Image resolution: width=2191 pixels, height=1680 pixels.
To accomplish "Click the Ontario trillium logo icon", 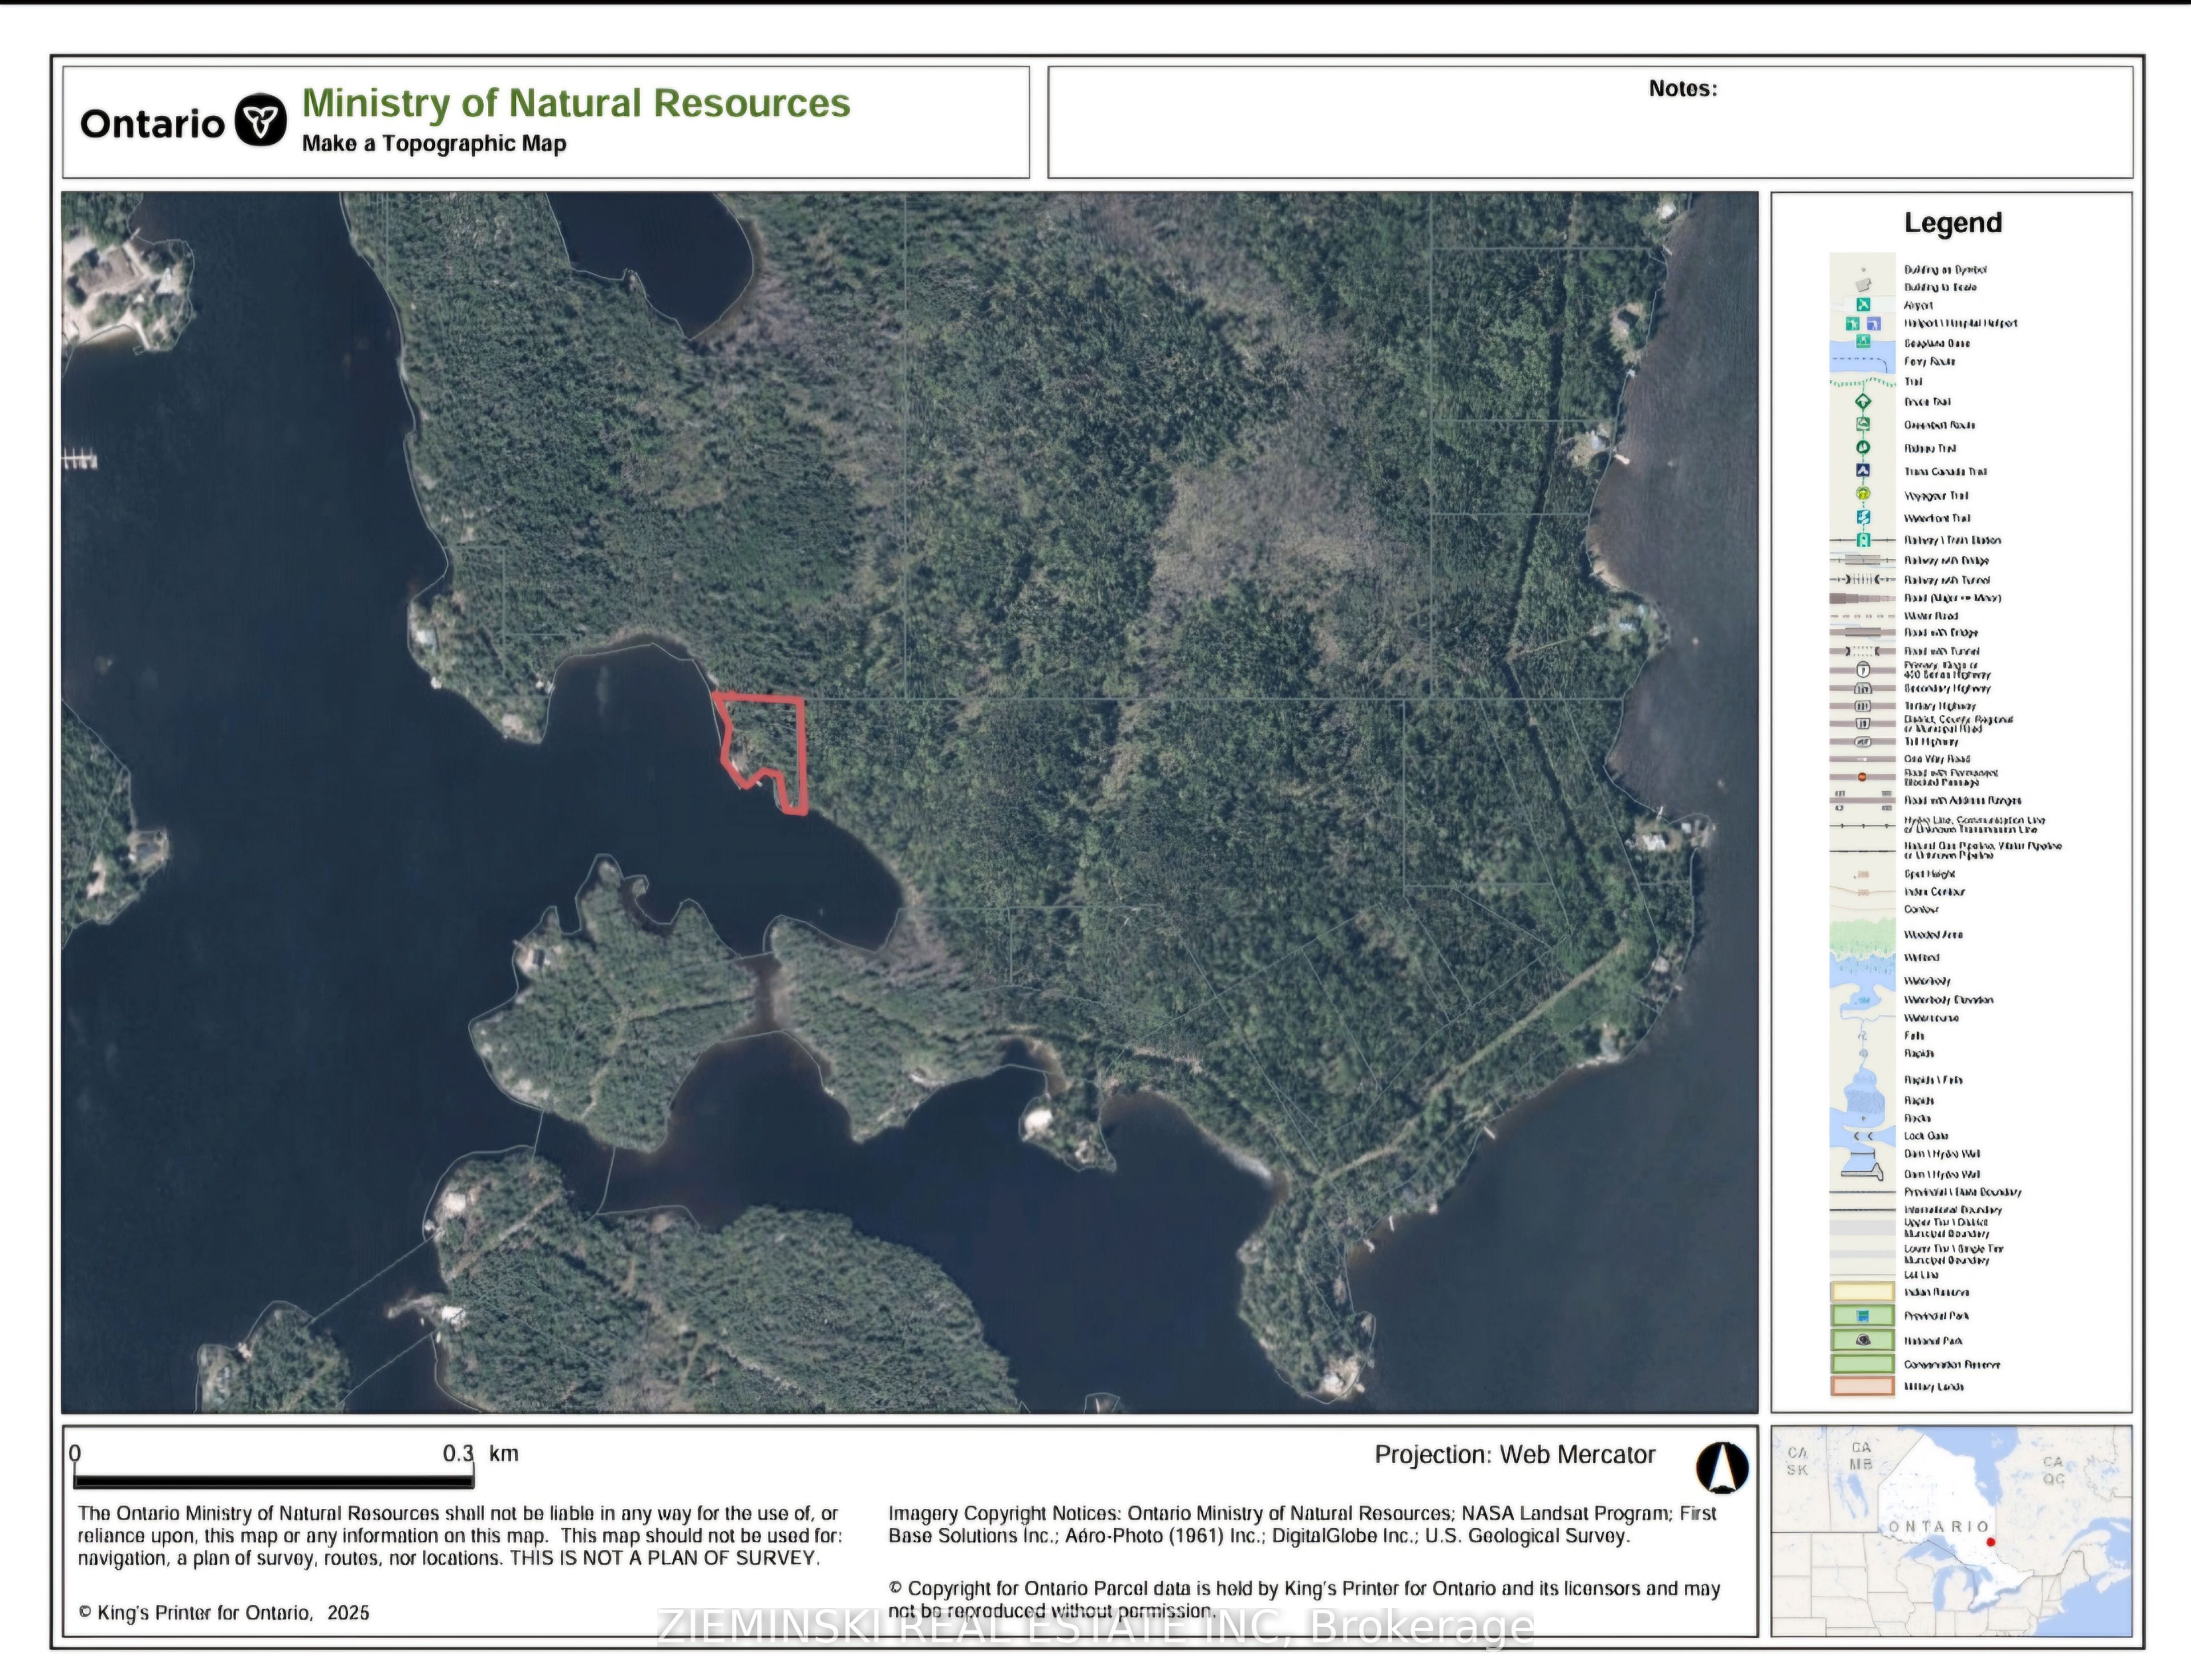I will pyautogui.click(x=261, y=121).
